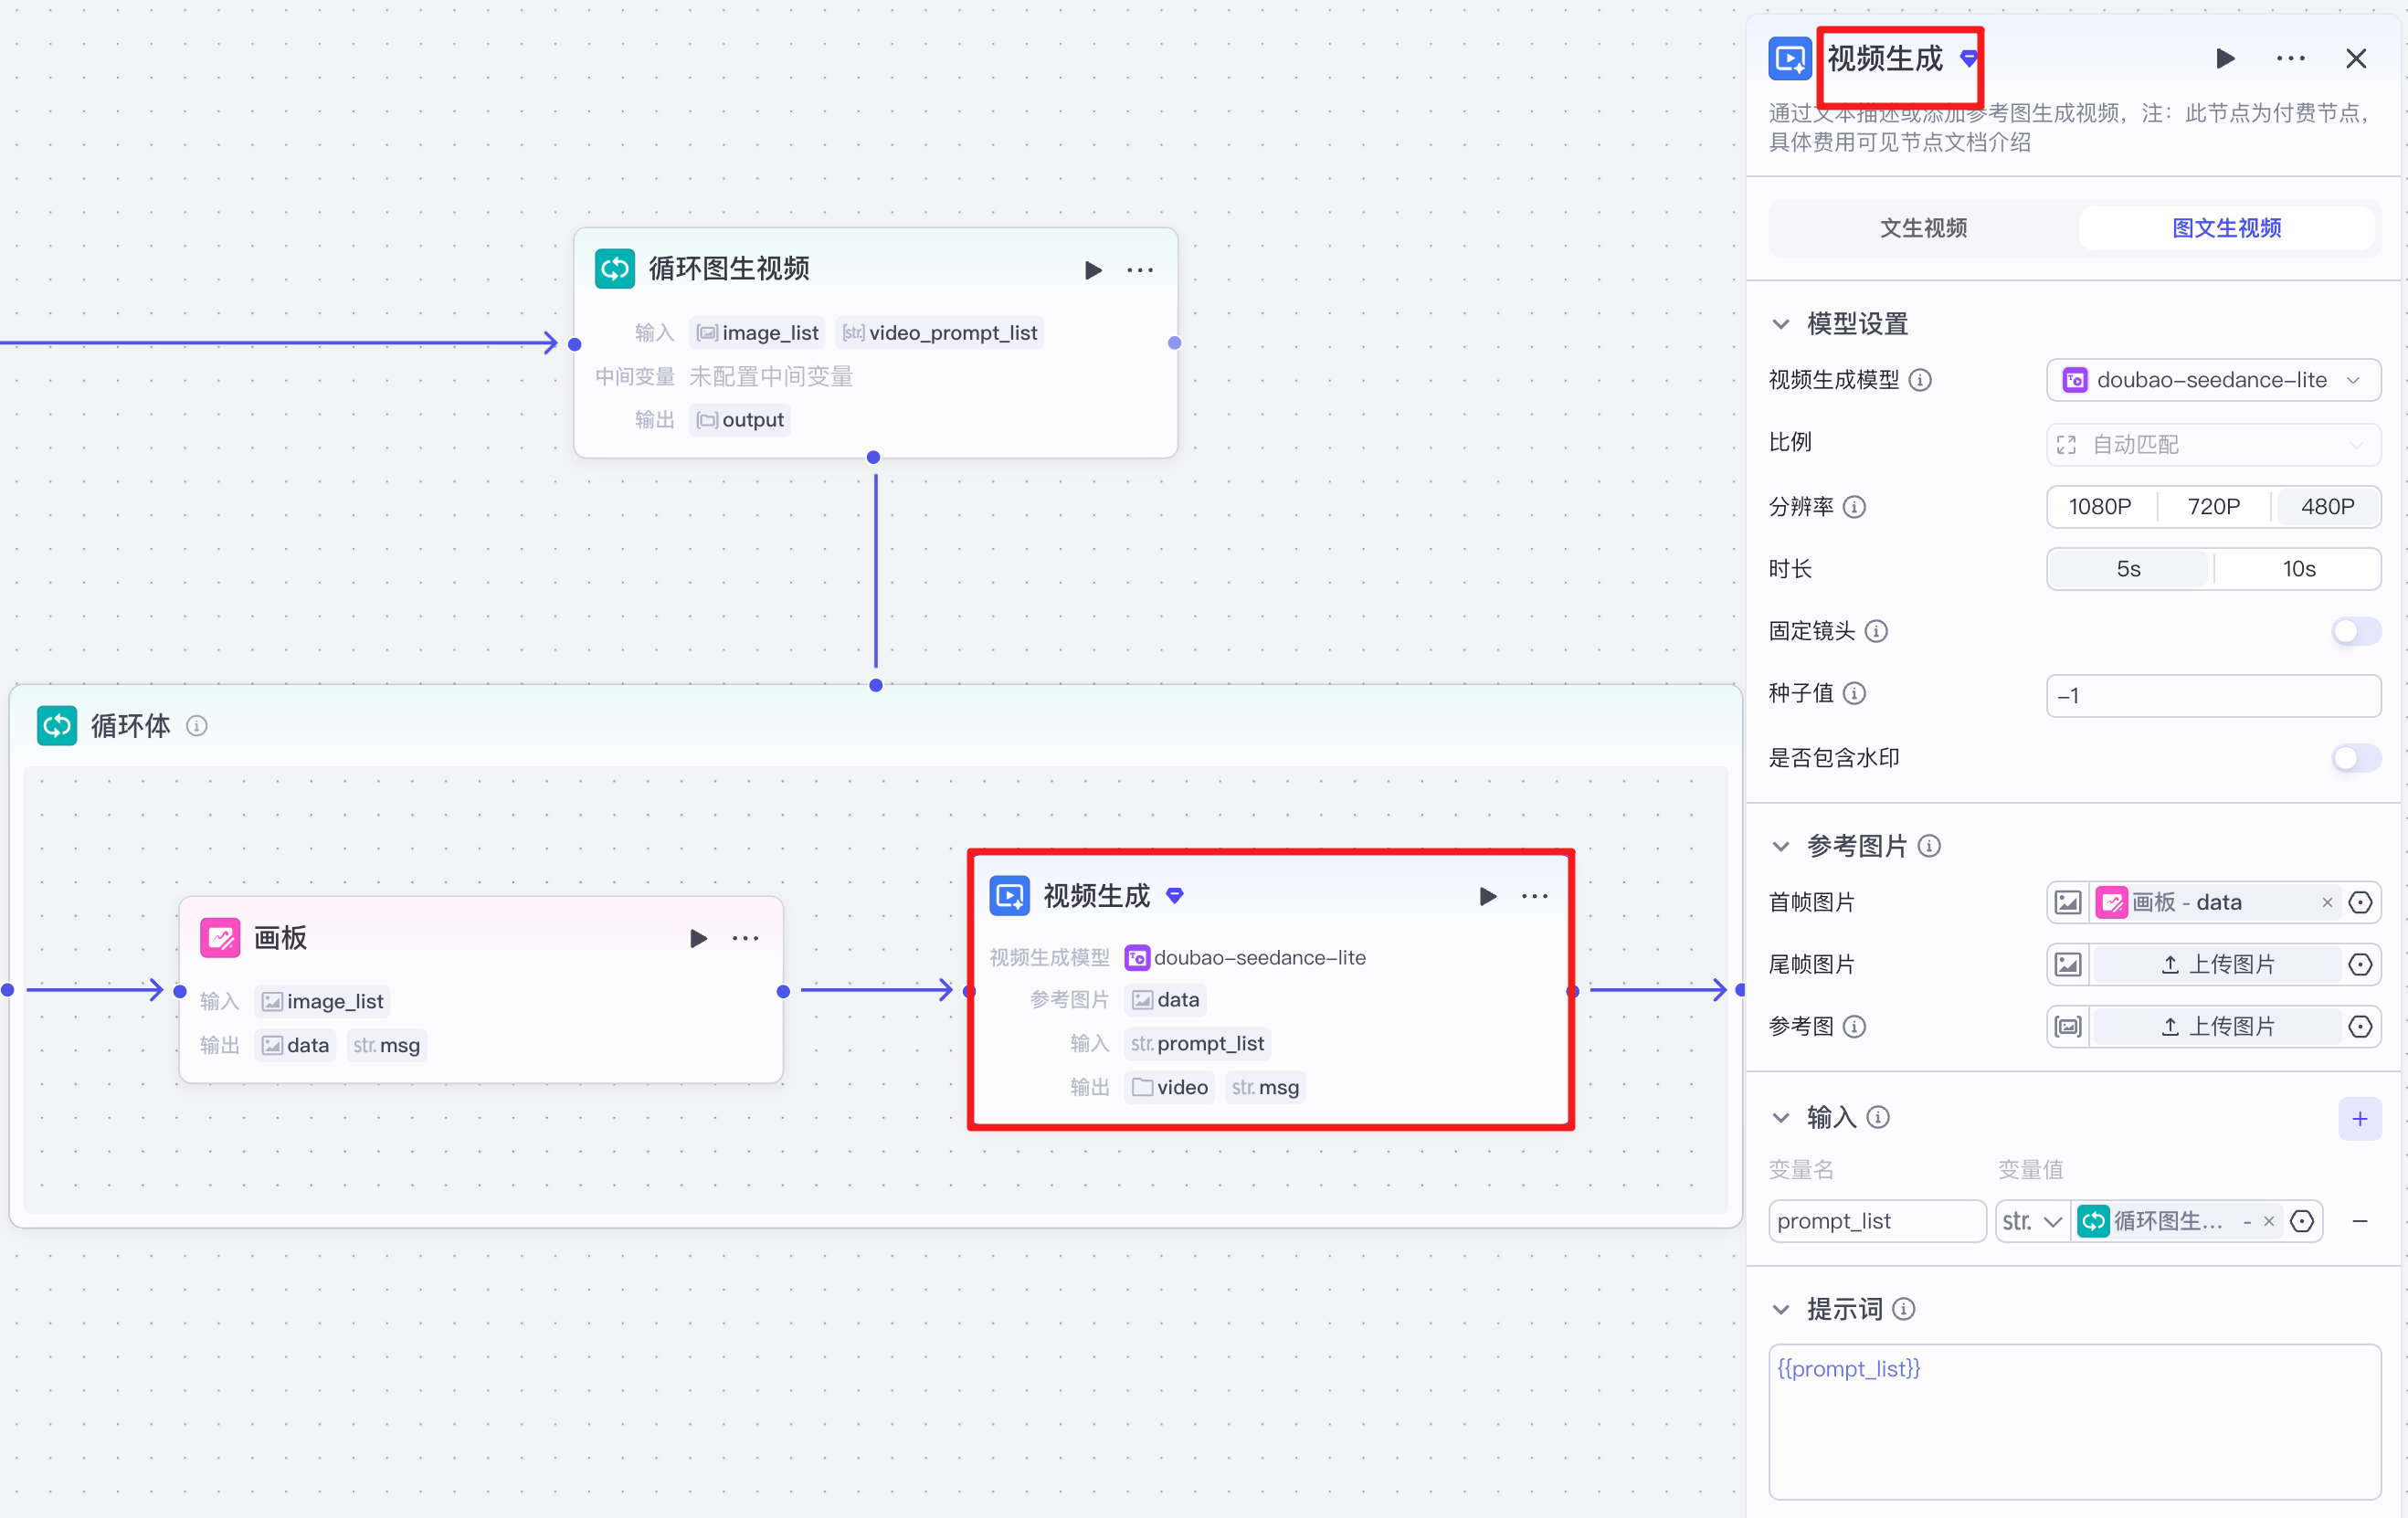2408x1518 pixels.
Task: Click the 循环体 info icon
Action: click(197, 726)
